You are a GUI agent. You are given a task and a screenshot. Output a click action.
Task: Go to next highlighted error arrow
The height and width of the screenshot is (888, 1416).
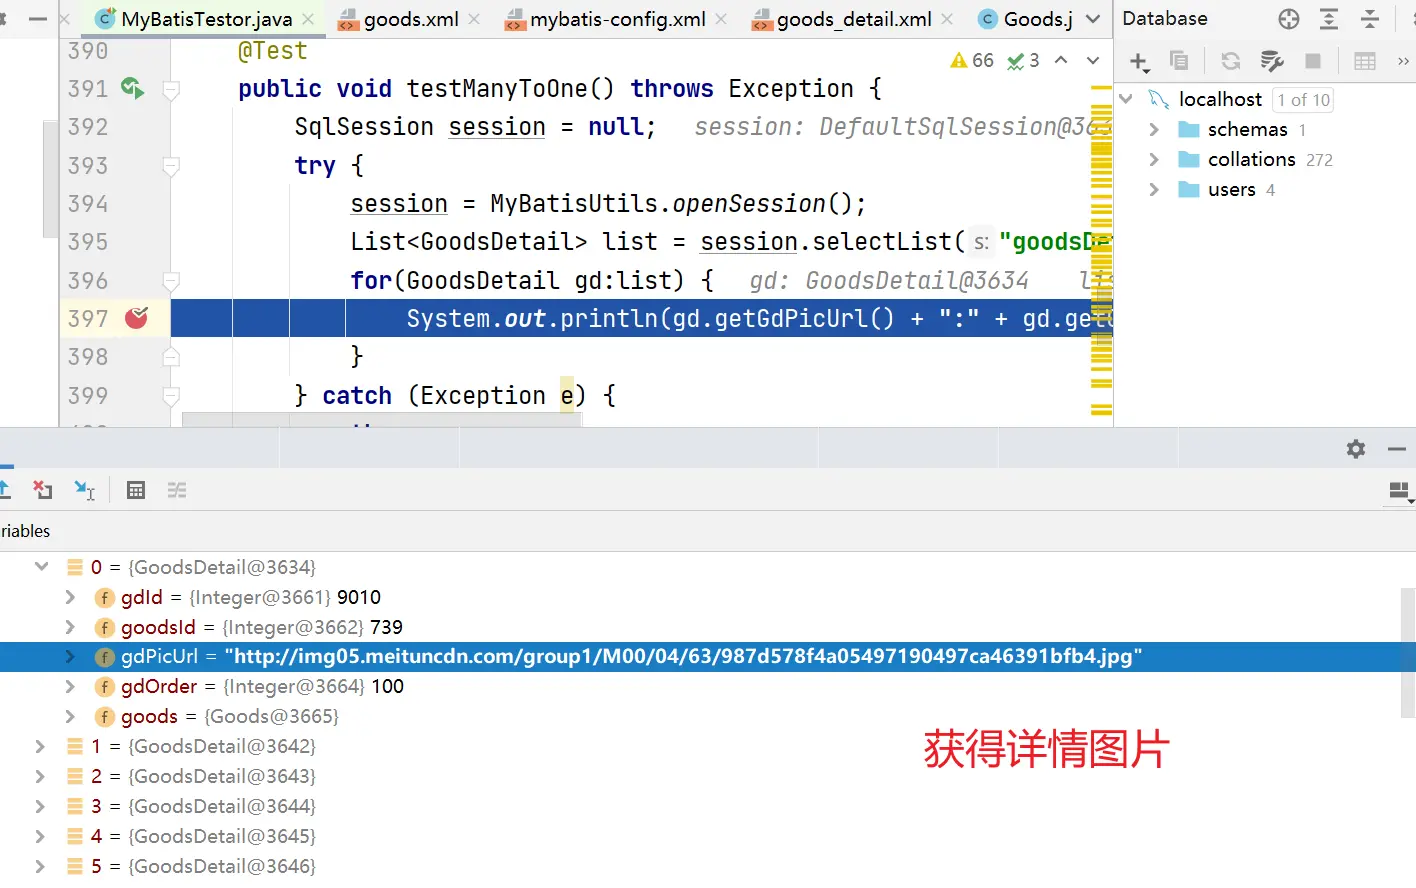pos(1093,61)
